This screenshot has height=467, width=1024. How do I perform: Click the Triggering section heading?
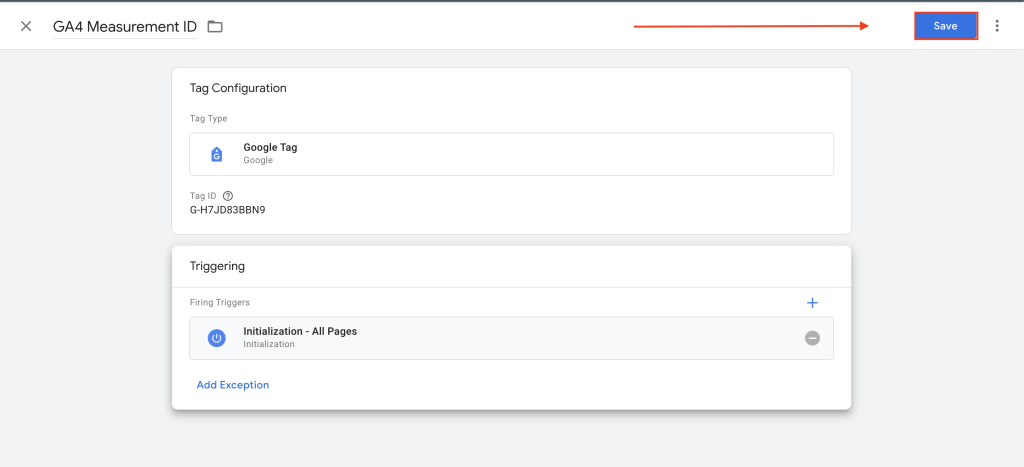pyautogui.click(x=217, y=266)
